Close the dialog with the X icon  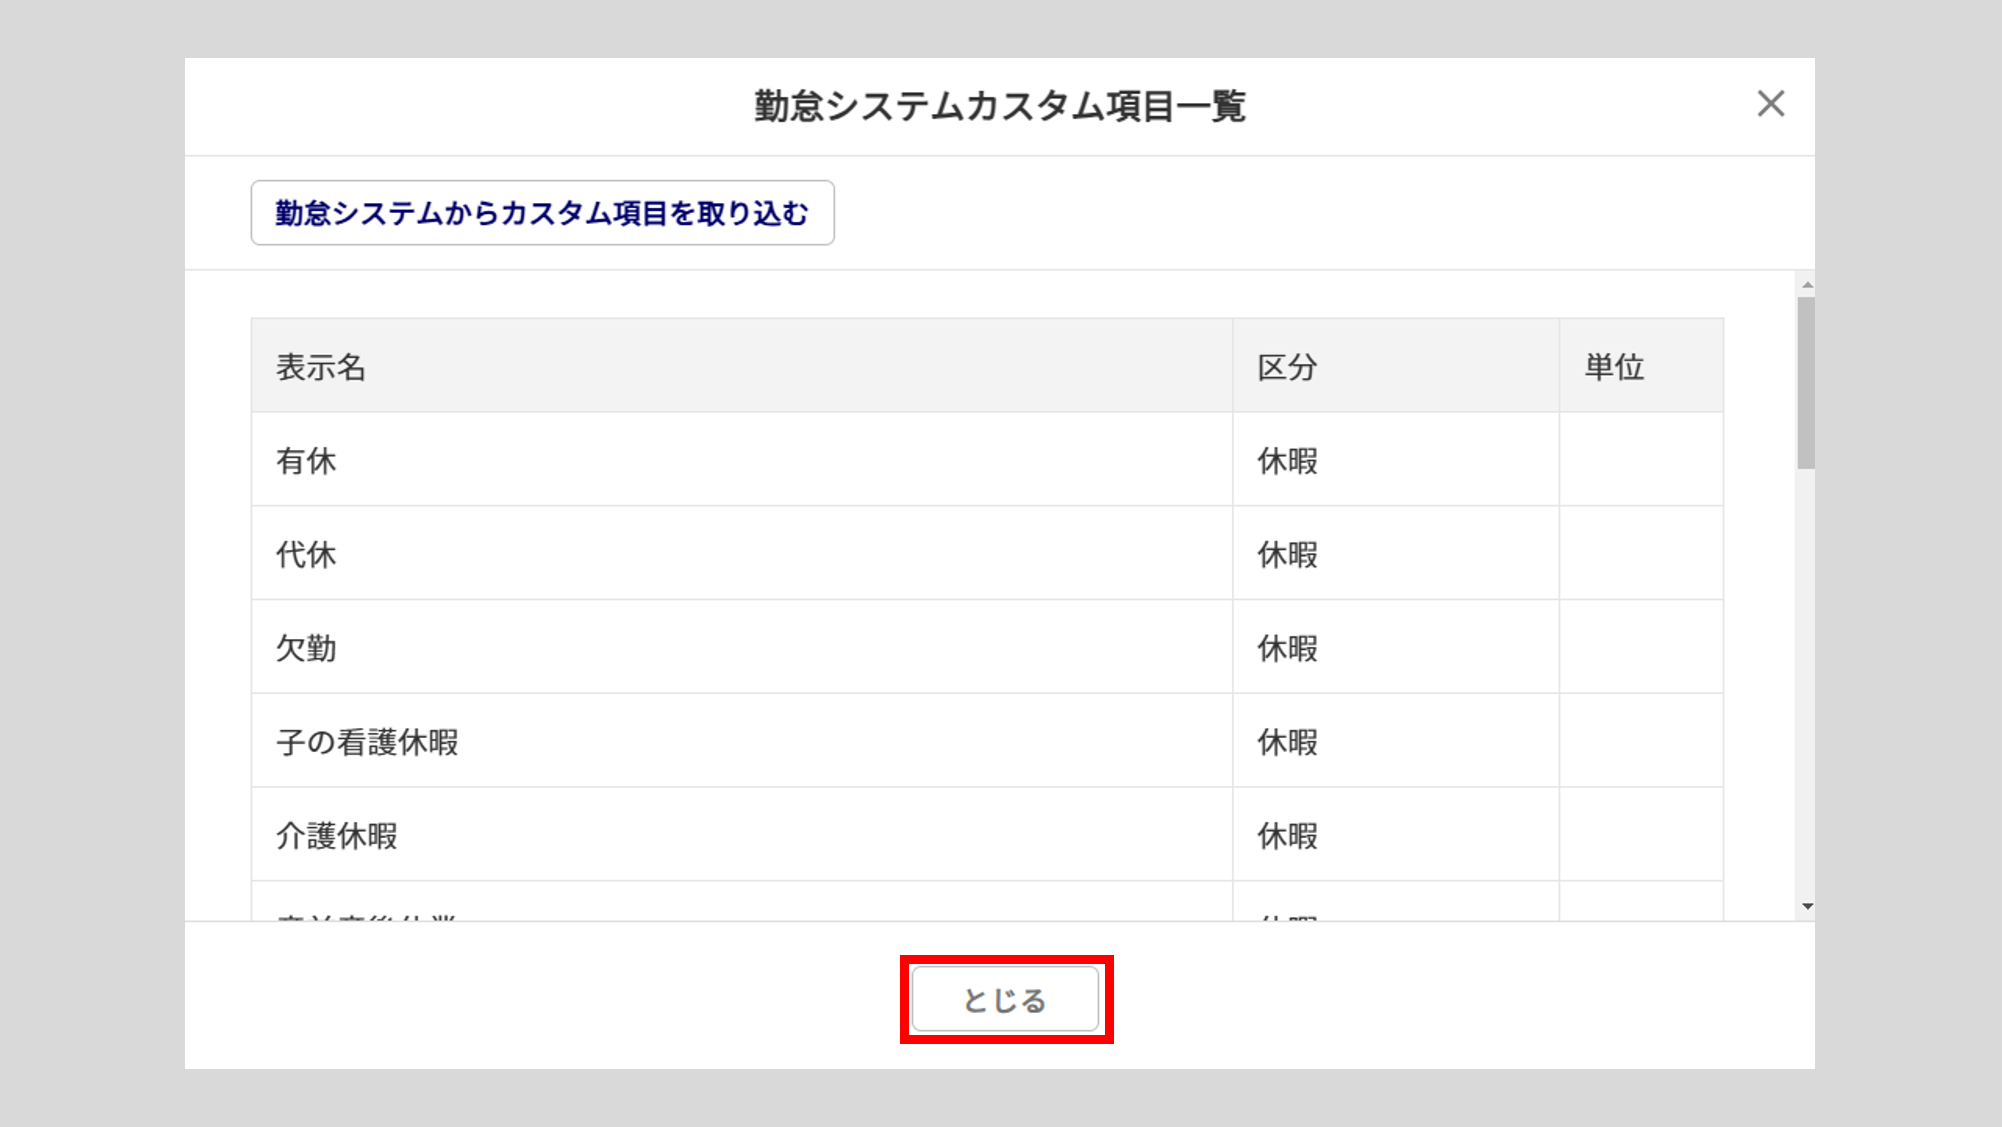click(1771, 104)
